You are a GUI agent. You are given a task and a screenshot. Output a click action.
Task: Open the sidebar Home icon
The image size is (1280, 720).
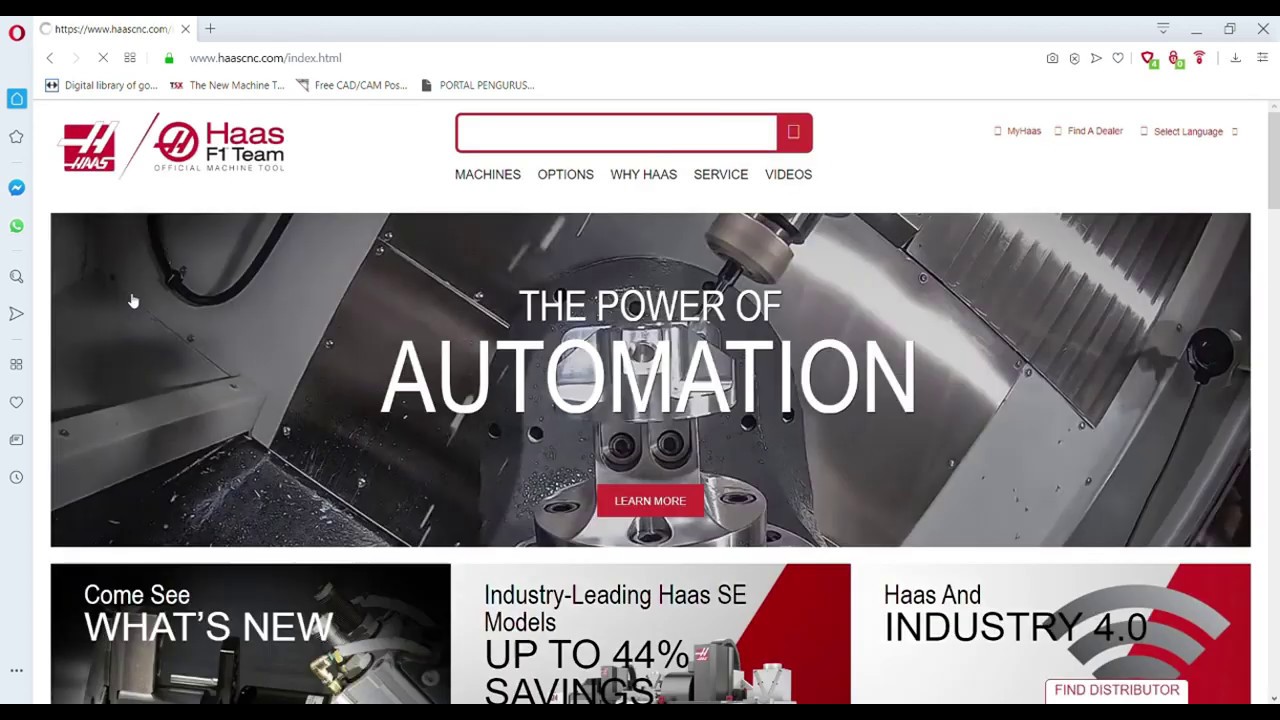coord(16,98)
